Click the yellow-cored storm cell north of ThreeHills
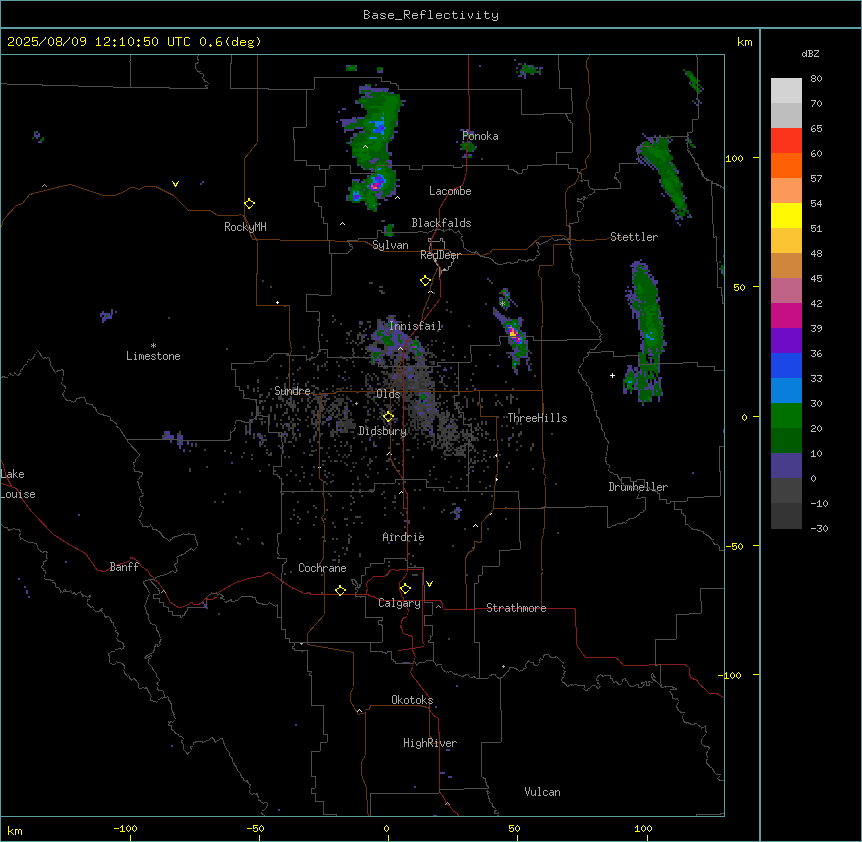 point(513,334)
